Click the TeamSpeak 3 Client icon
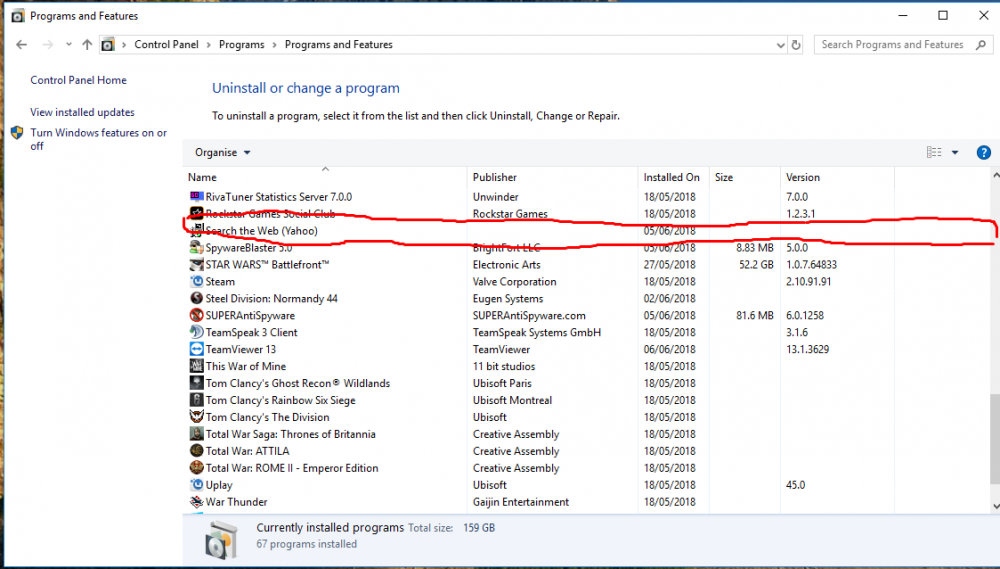This screenshot has width=1000, height=569. (x=197, y=333)
